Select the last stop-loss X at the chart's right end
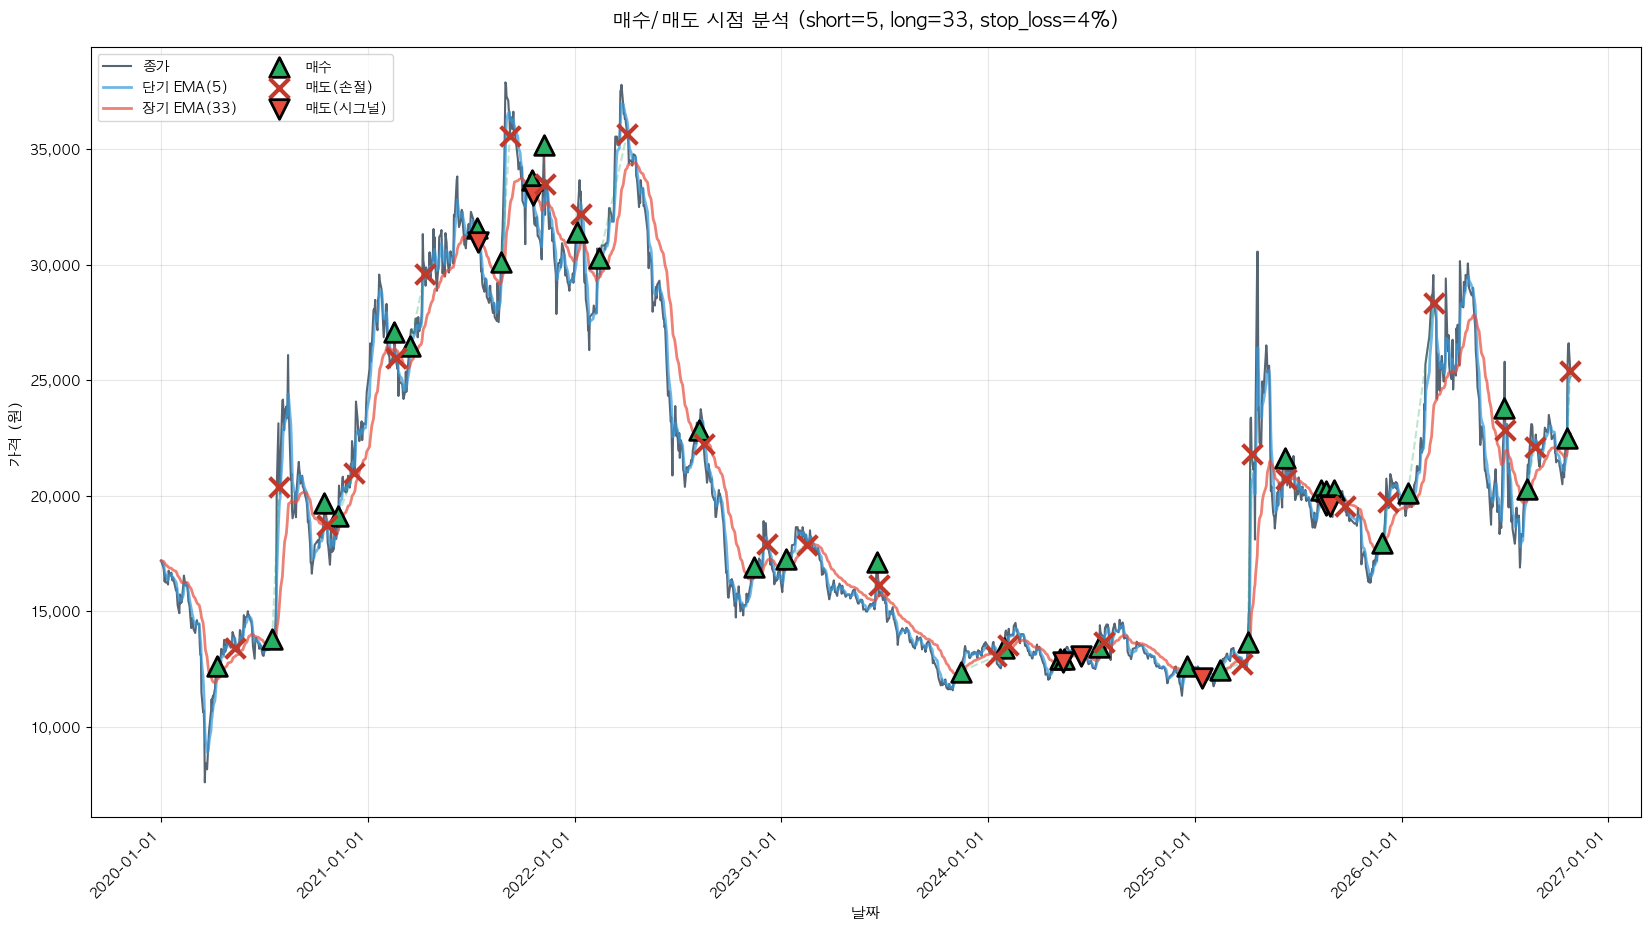 1570,371
